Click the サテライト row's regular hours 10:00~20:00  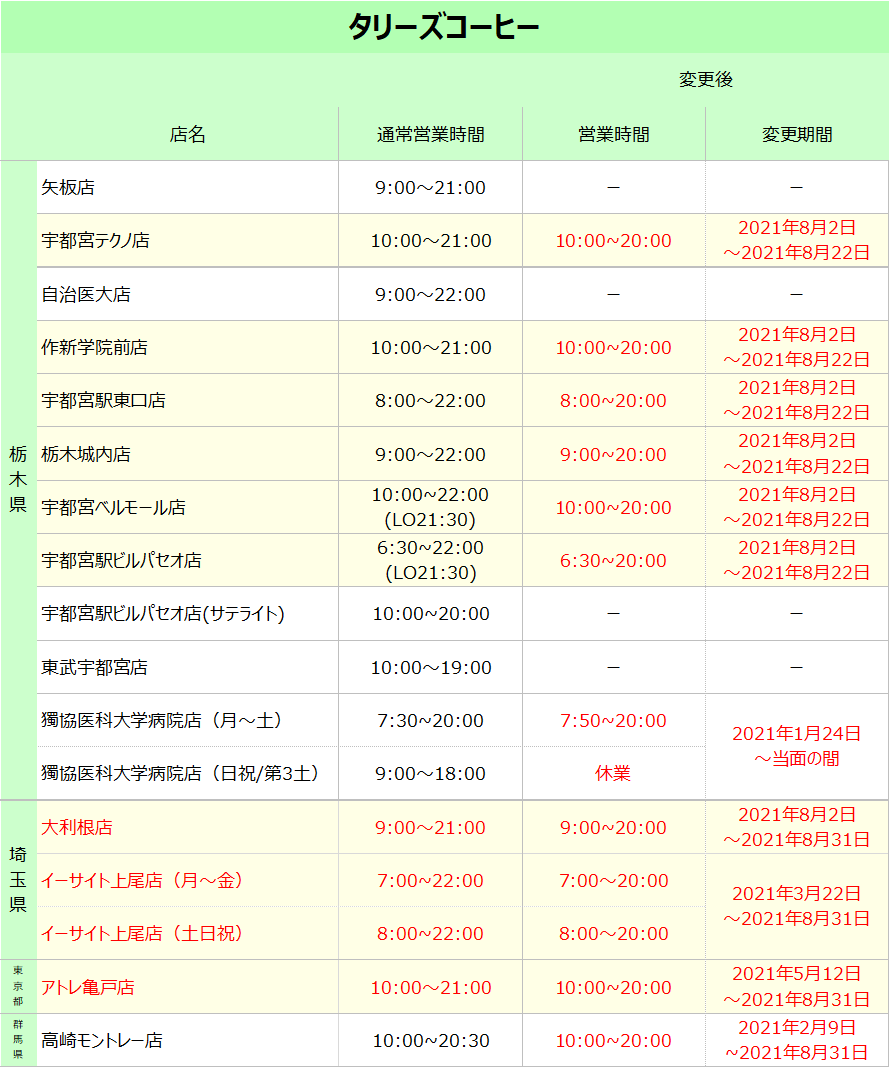tap(430, 614)
